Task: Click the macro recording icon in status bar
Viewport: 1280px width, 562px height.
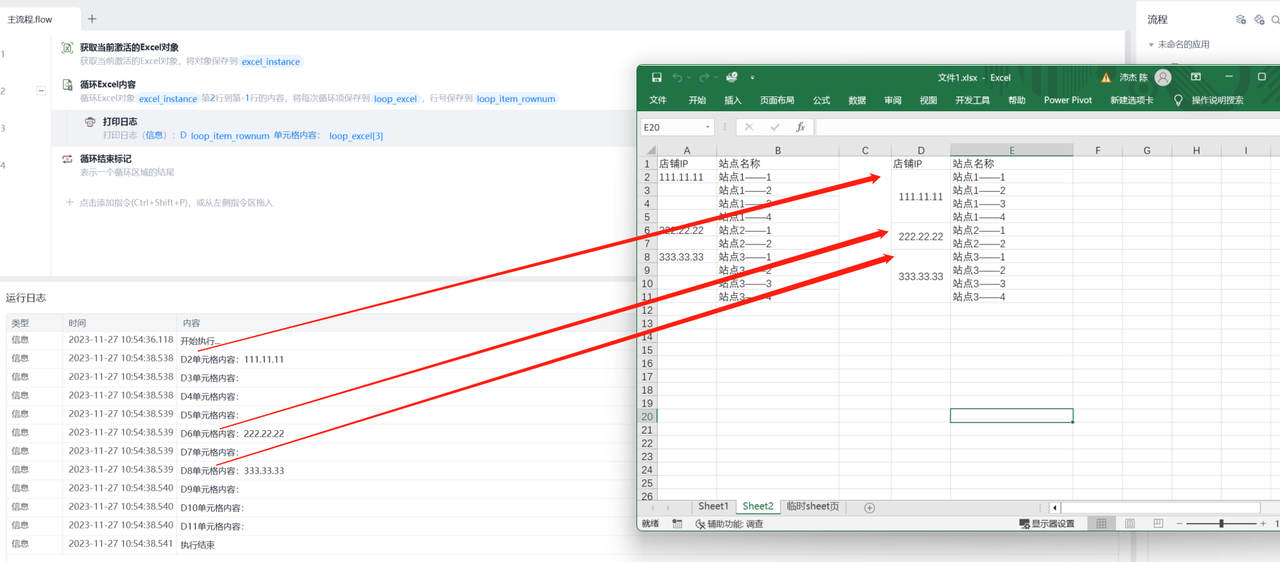Action: pyautogui.click(x=677, y=523)
